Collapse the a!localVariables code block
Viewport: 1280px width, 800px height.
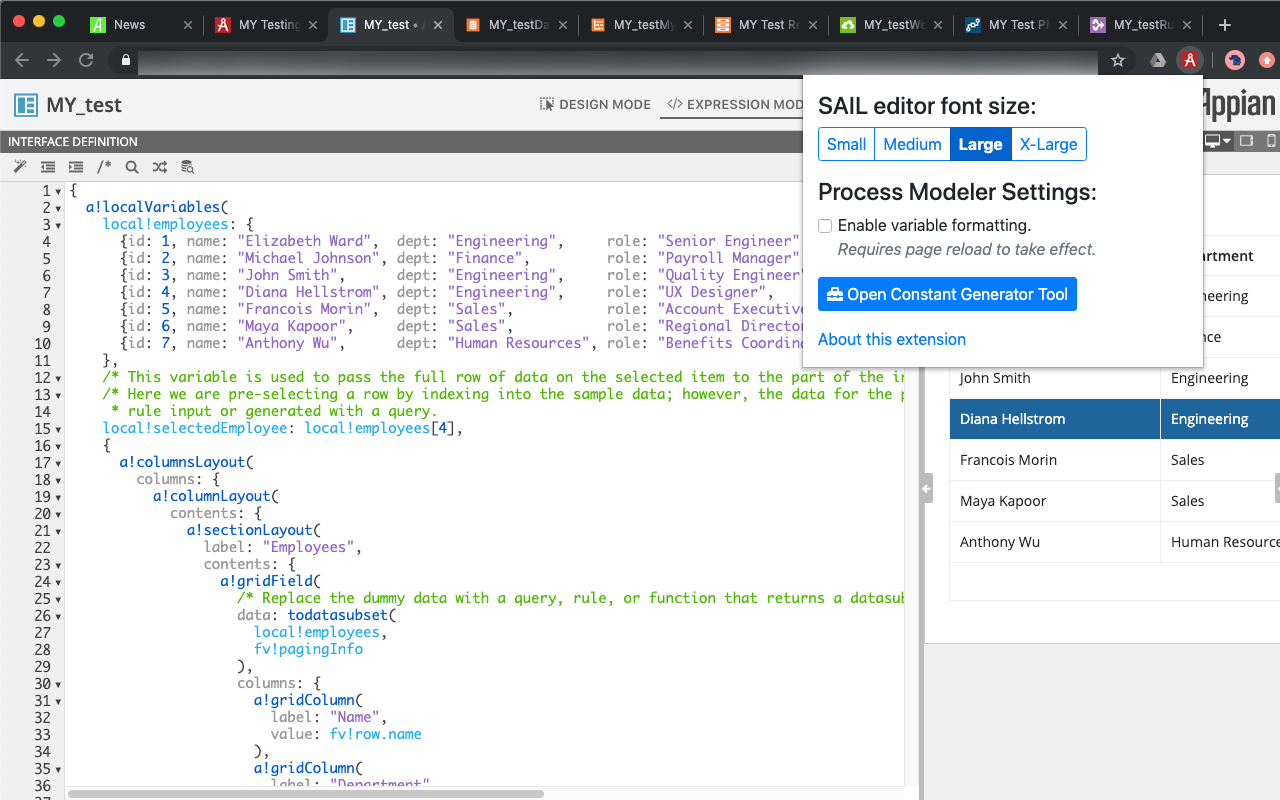[57, 207]
